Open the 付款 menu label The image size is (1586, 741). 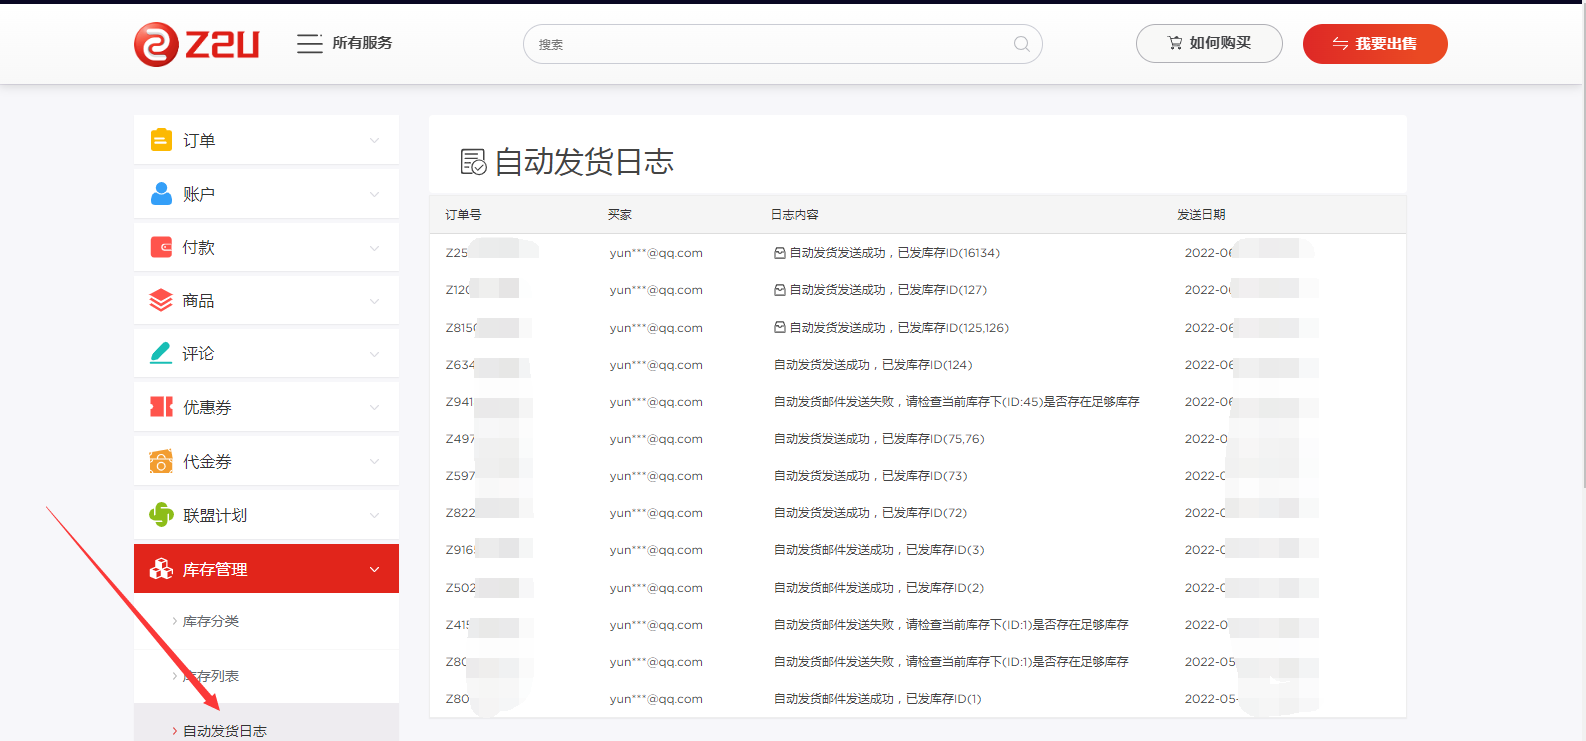[x=199, y=247]
